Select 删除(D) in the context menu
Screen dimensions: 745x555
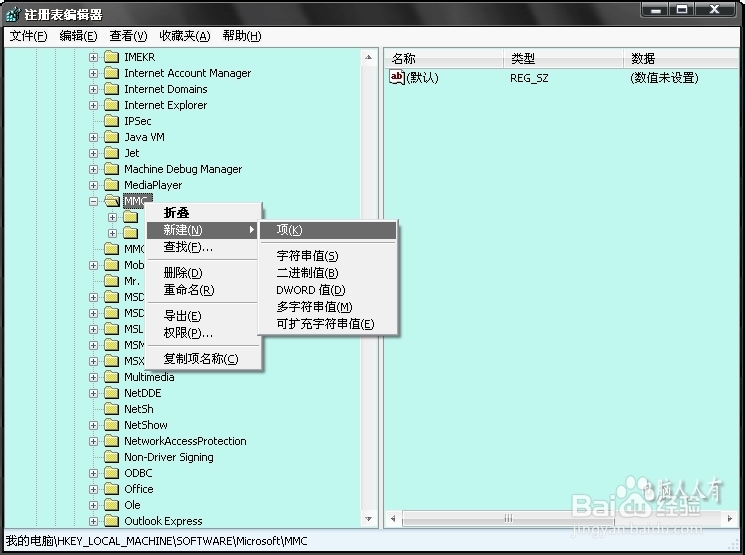[203, 273]
